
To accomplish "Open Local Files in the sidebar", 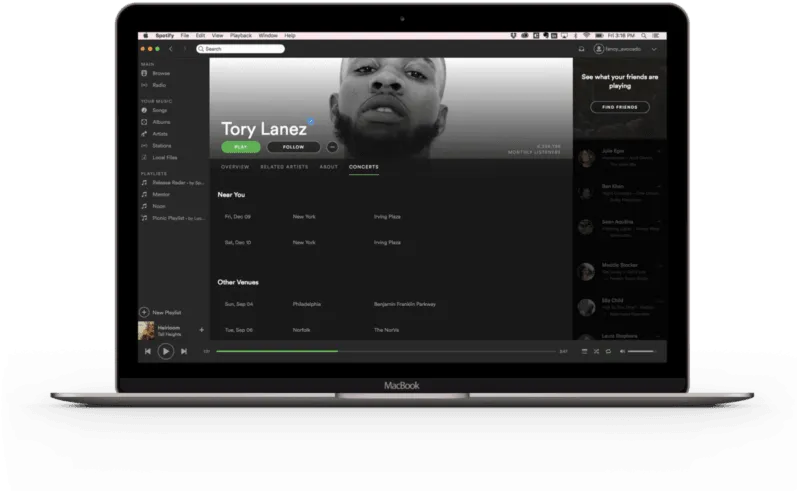I will 165,158.
